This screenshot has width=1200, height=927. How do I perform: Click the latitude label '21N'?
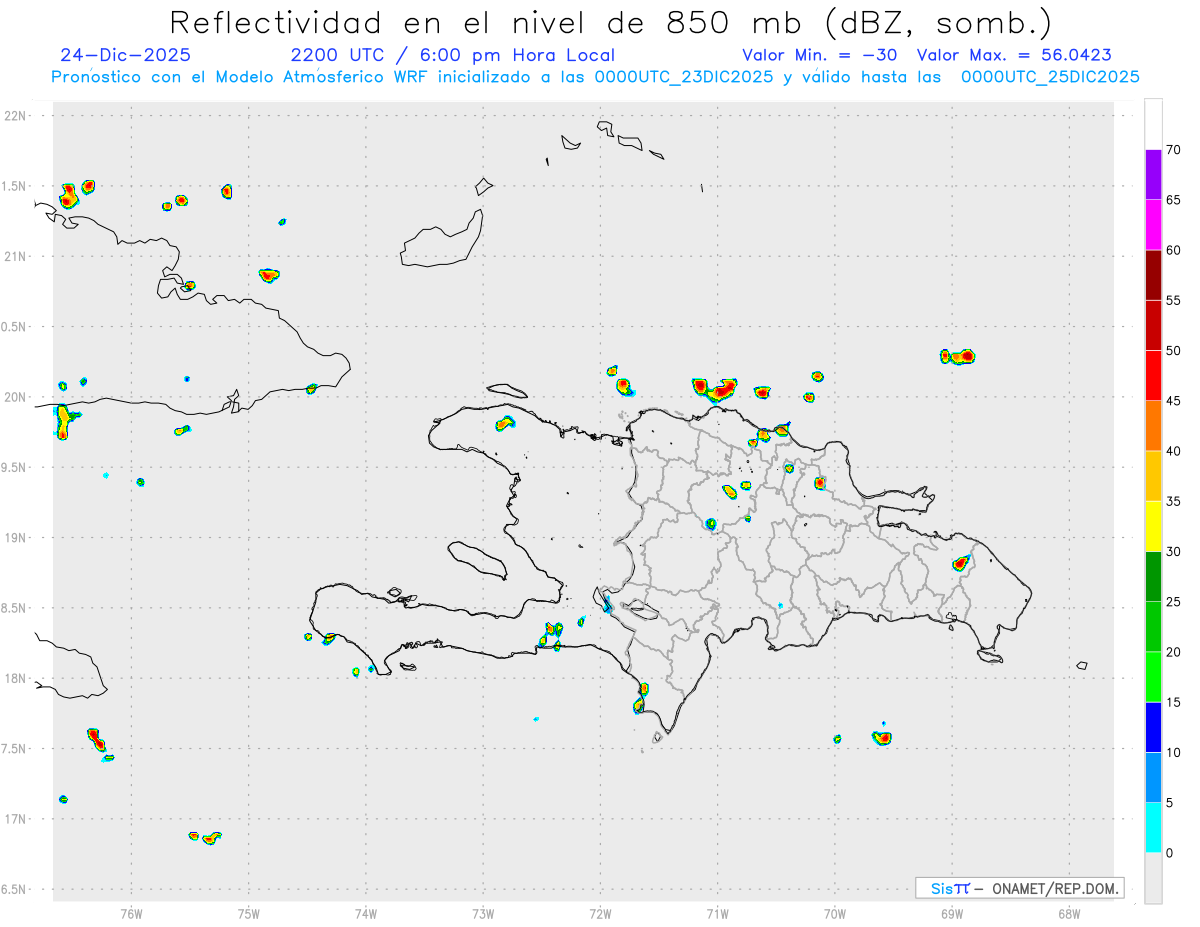click(x=16, y=257)
